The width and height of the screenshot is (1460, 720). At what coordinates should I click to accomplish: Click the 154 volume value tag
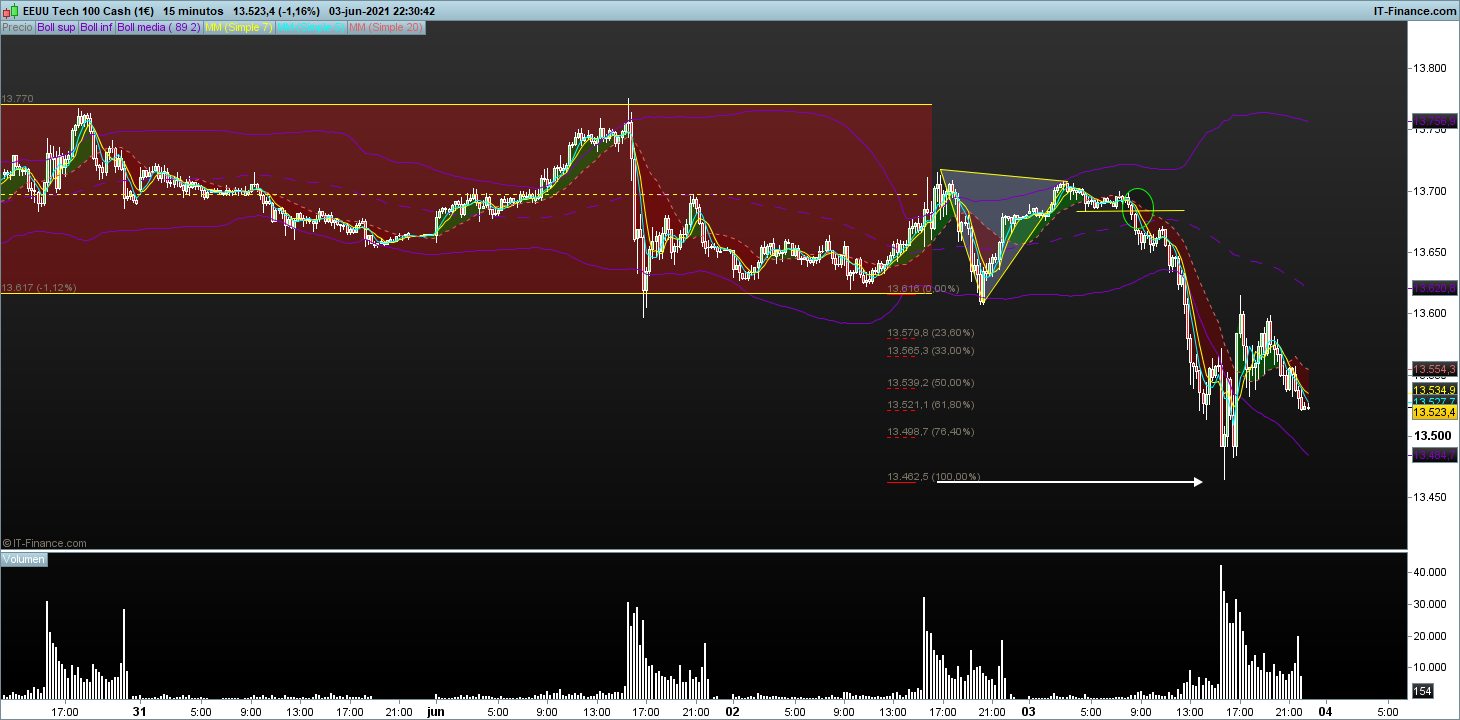pyautogui.click(x=1422, y=691)
